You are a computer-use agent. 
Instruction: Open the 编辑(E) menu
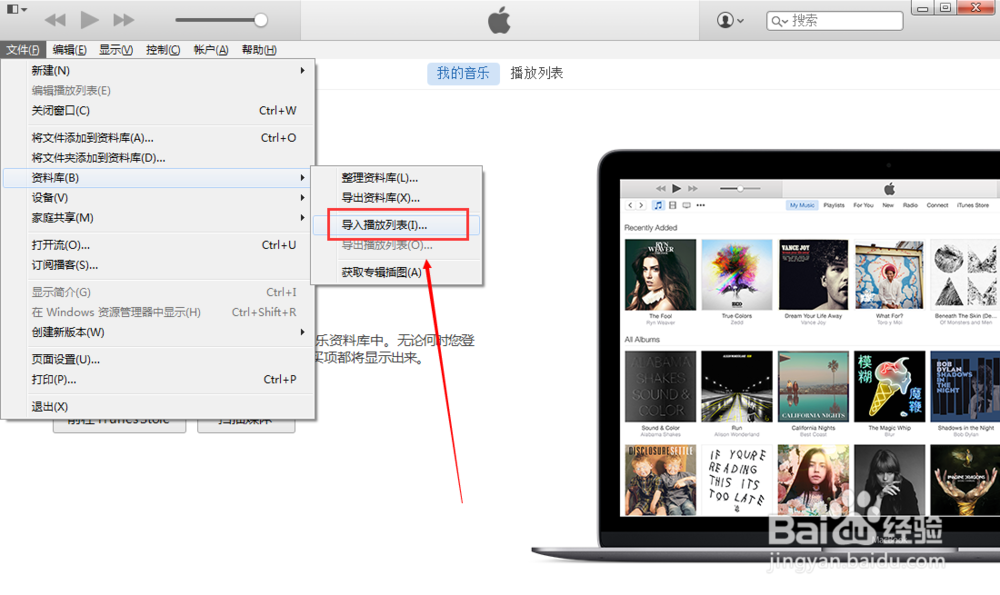click(70, 50)
